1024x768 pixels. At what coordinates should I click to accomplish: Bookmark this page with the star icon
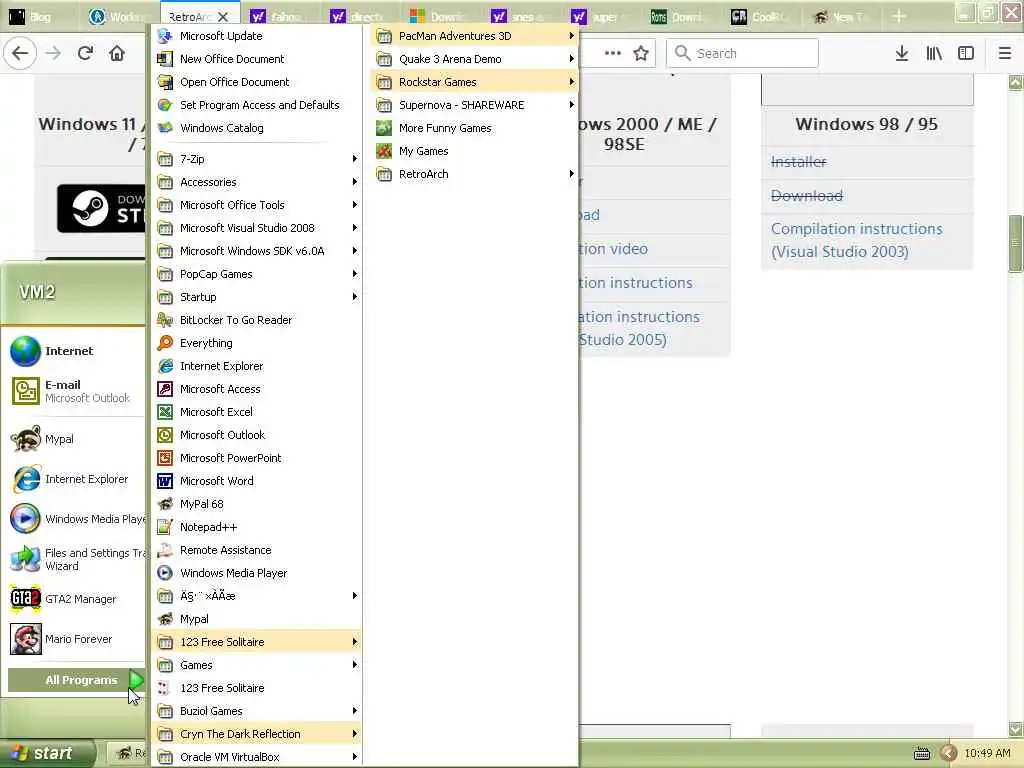pos(641,53)
